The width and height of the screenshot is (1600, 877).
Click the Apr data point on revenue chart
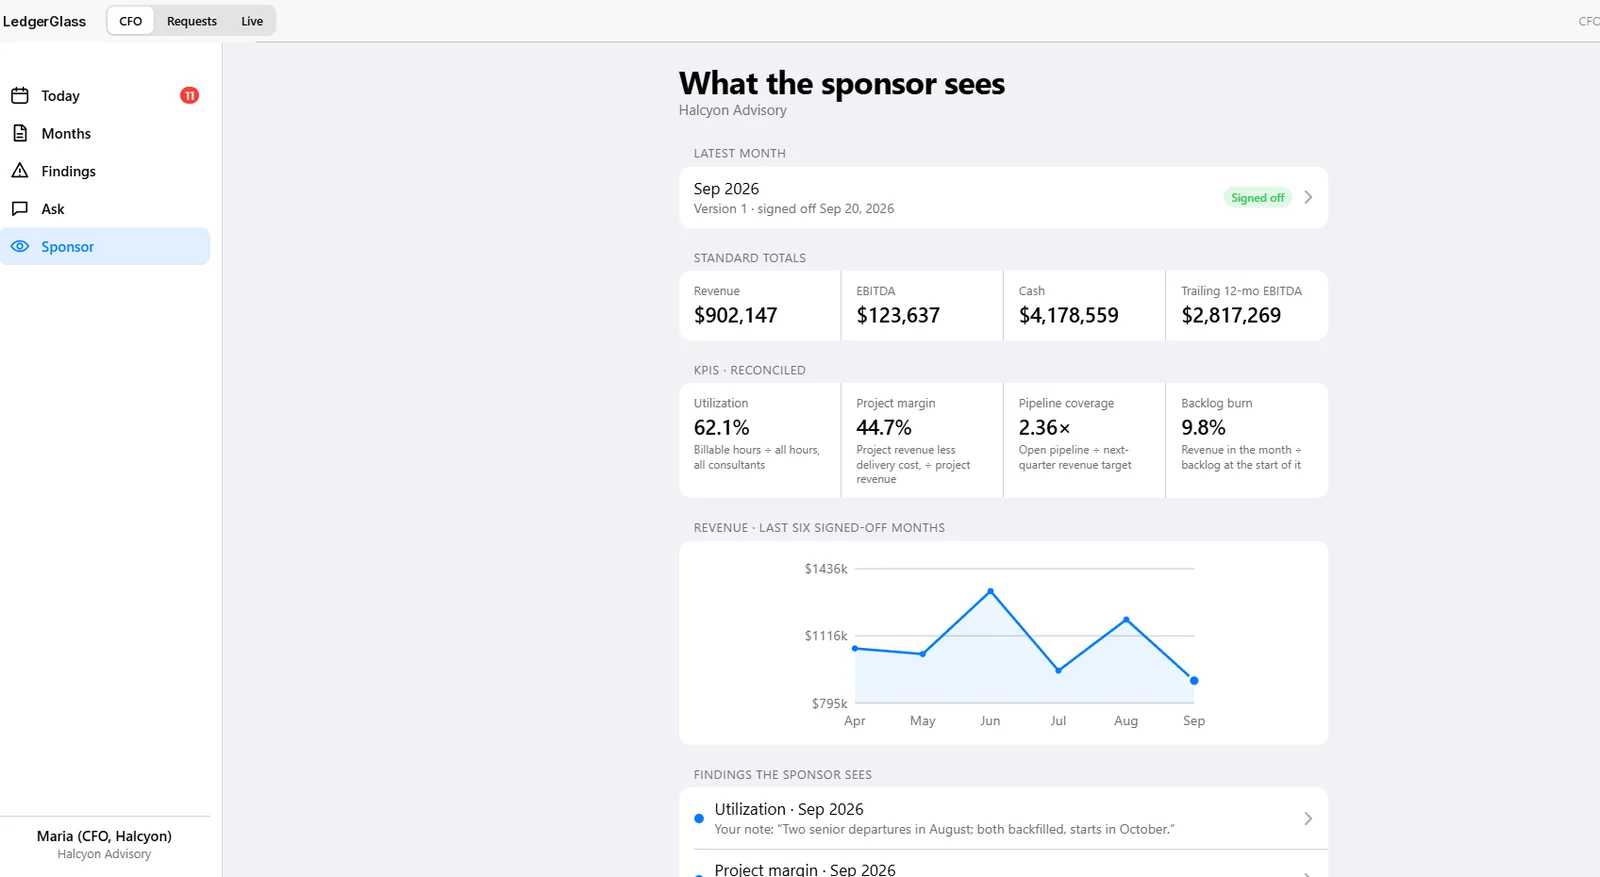pos(855,648)
